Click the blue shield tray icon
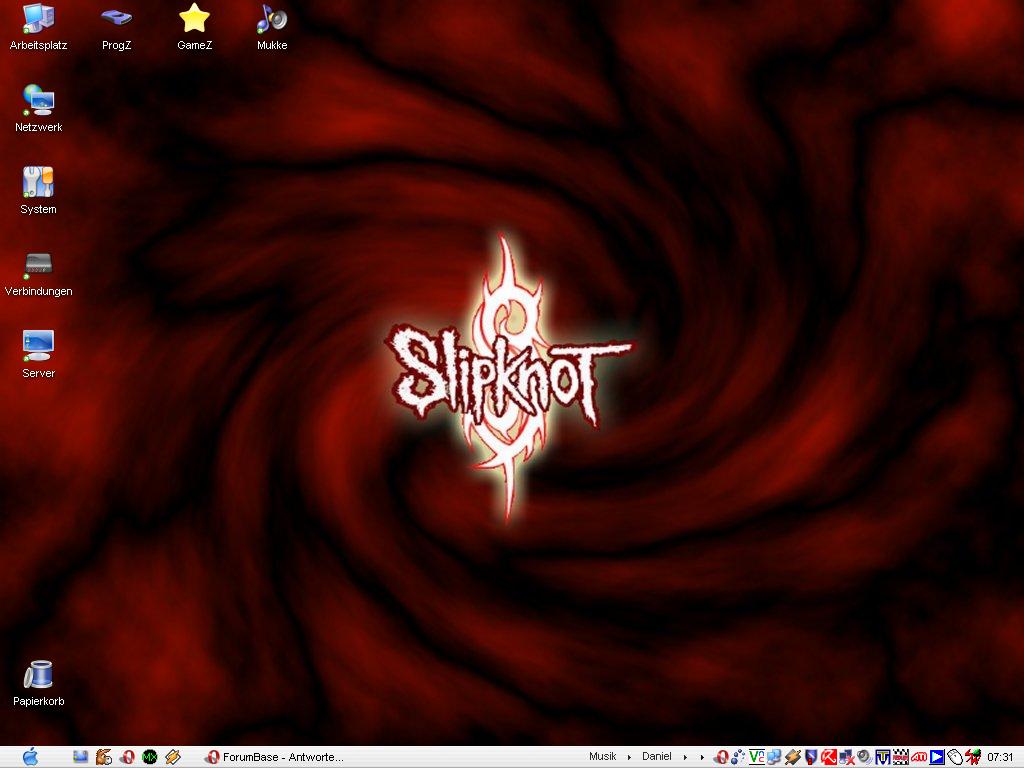Viewport: 1024px width, 768px height. [x=811, y=757]
